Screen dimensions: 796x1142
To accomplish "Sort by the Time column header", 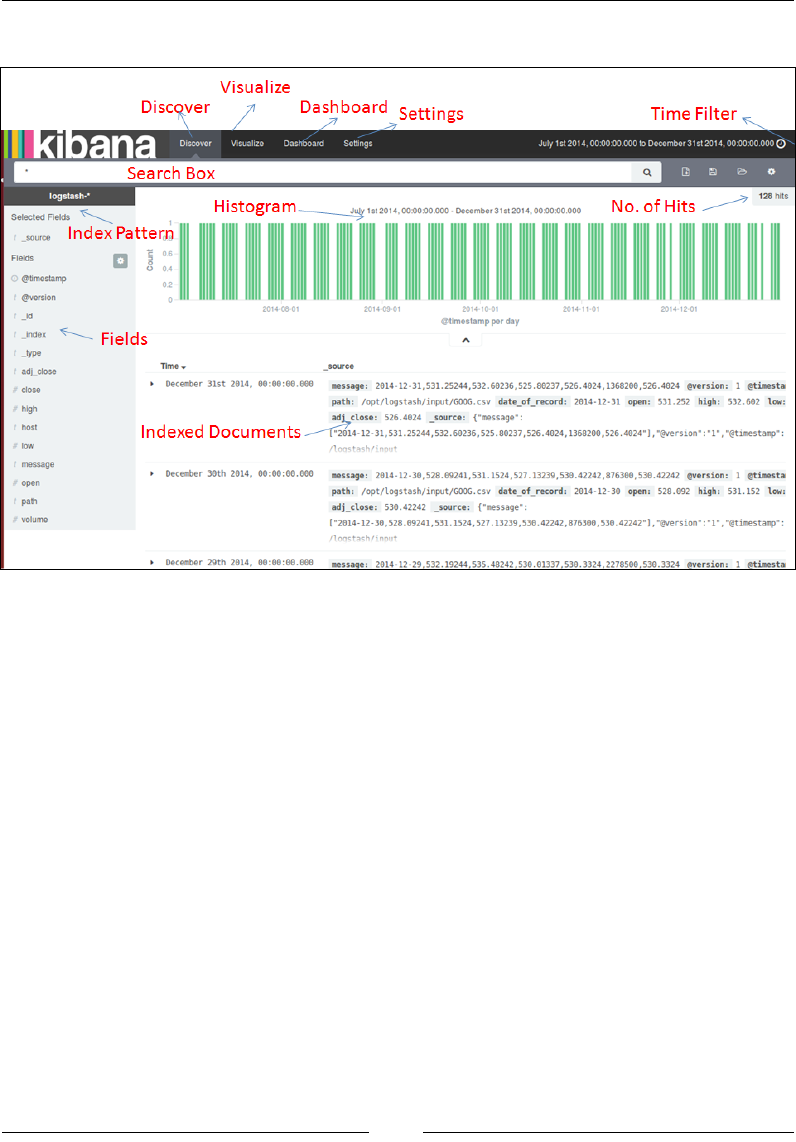I will click(173, 366).
